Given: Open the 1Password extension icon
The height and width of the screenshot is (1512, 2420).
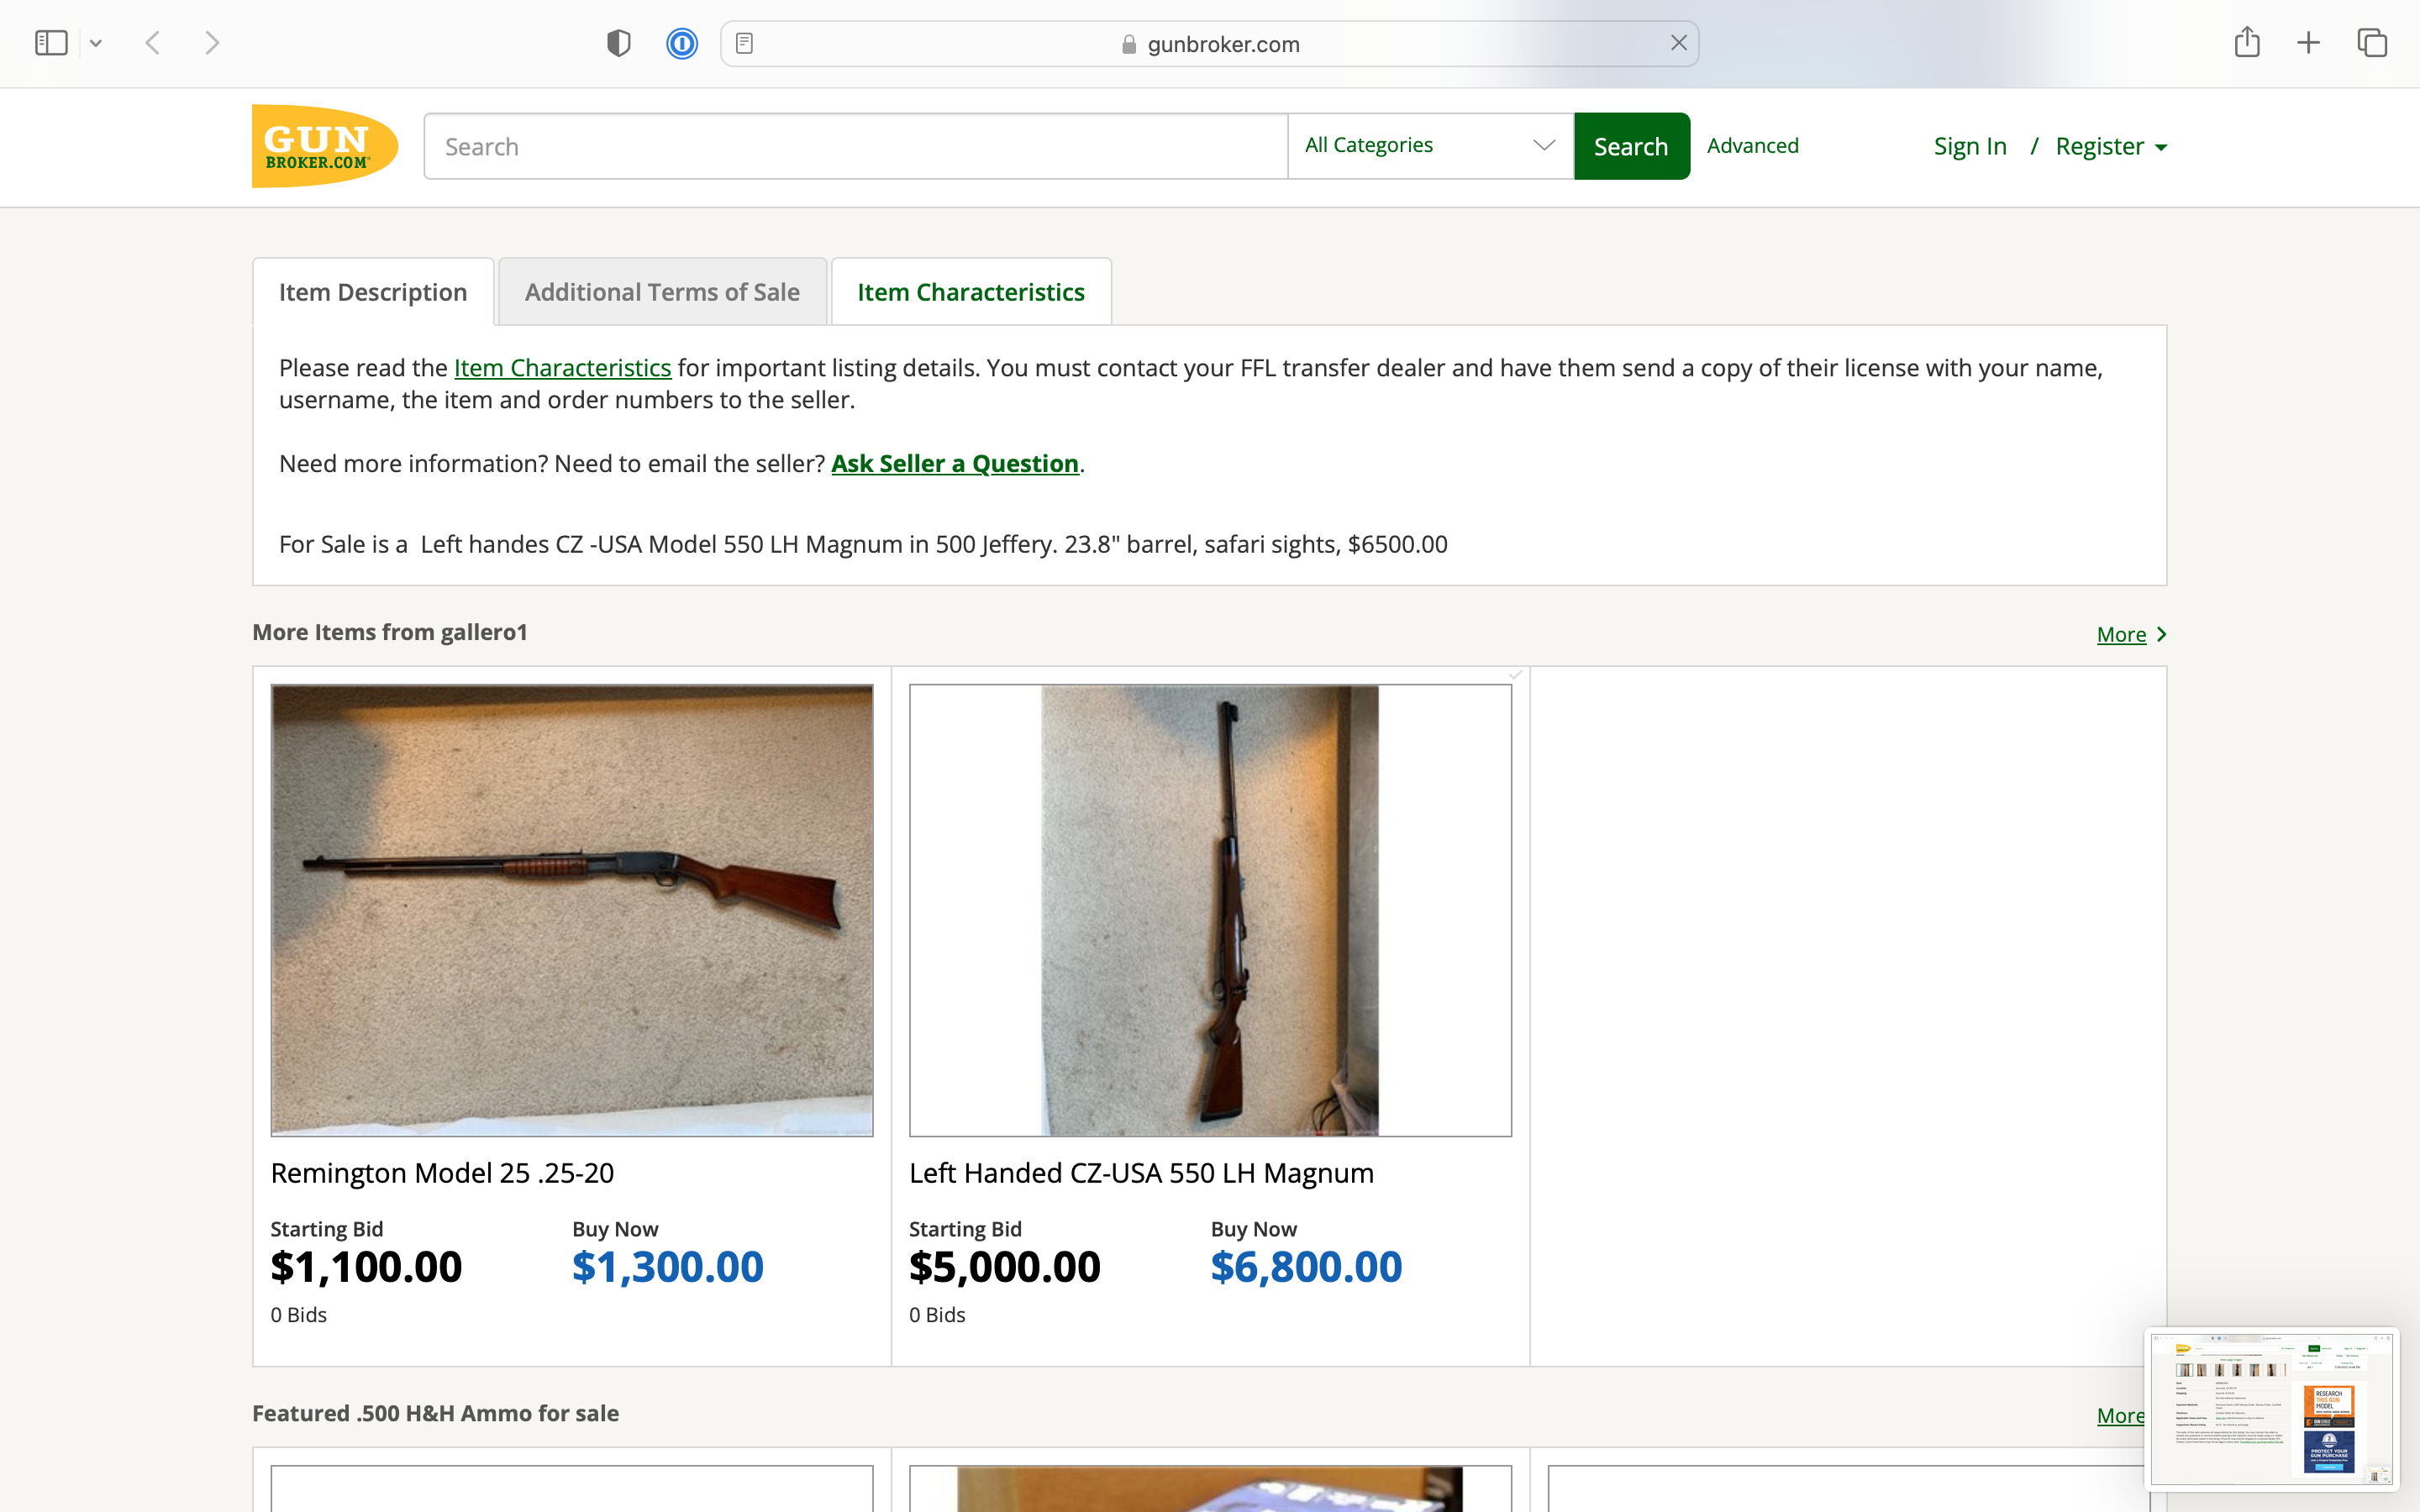Looking at the screenshot, I should click(x=682, y=43).
